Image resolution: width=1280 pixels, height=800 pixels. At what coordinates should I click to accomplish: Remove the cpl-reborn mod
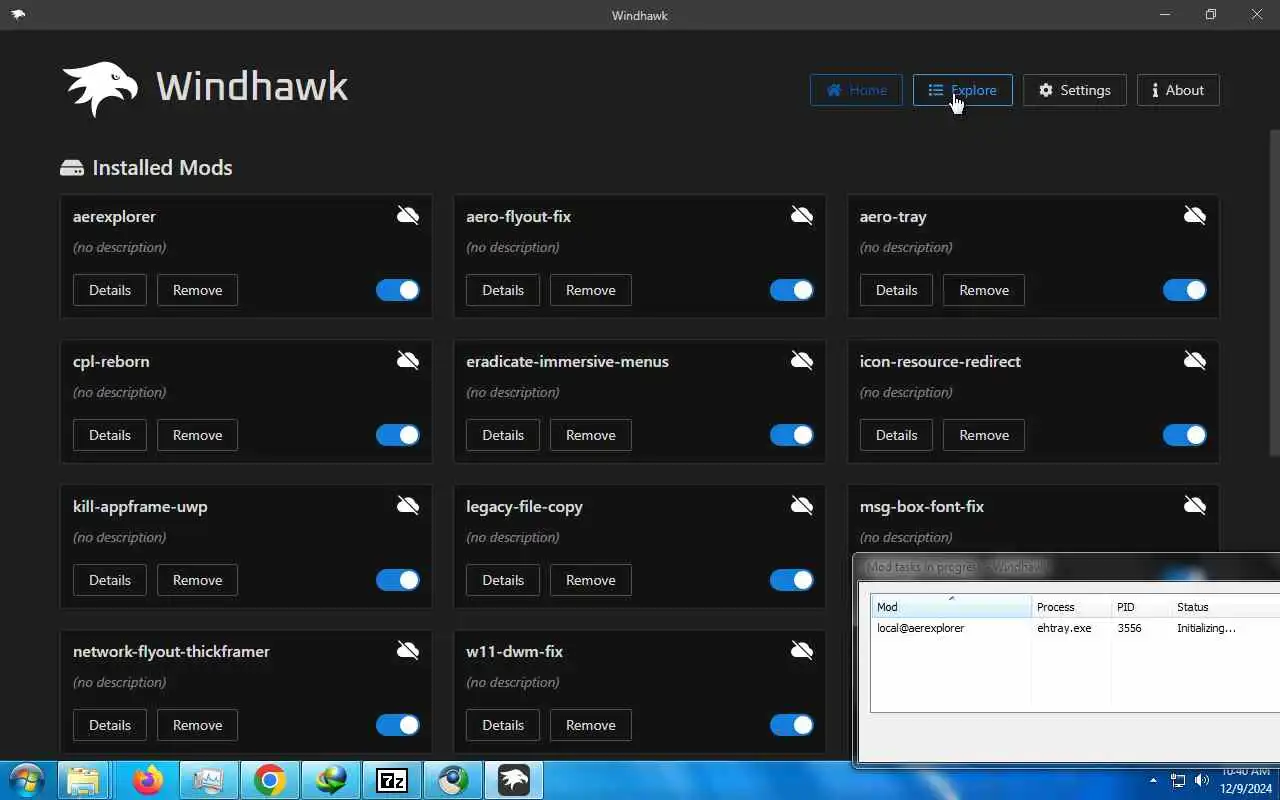197,435
